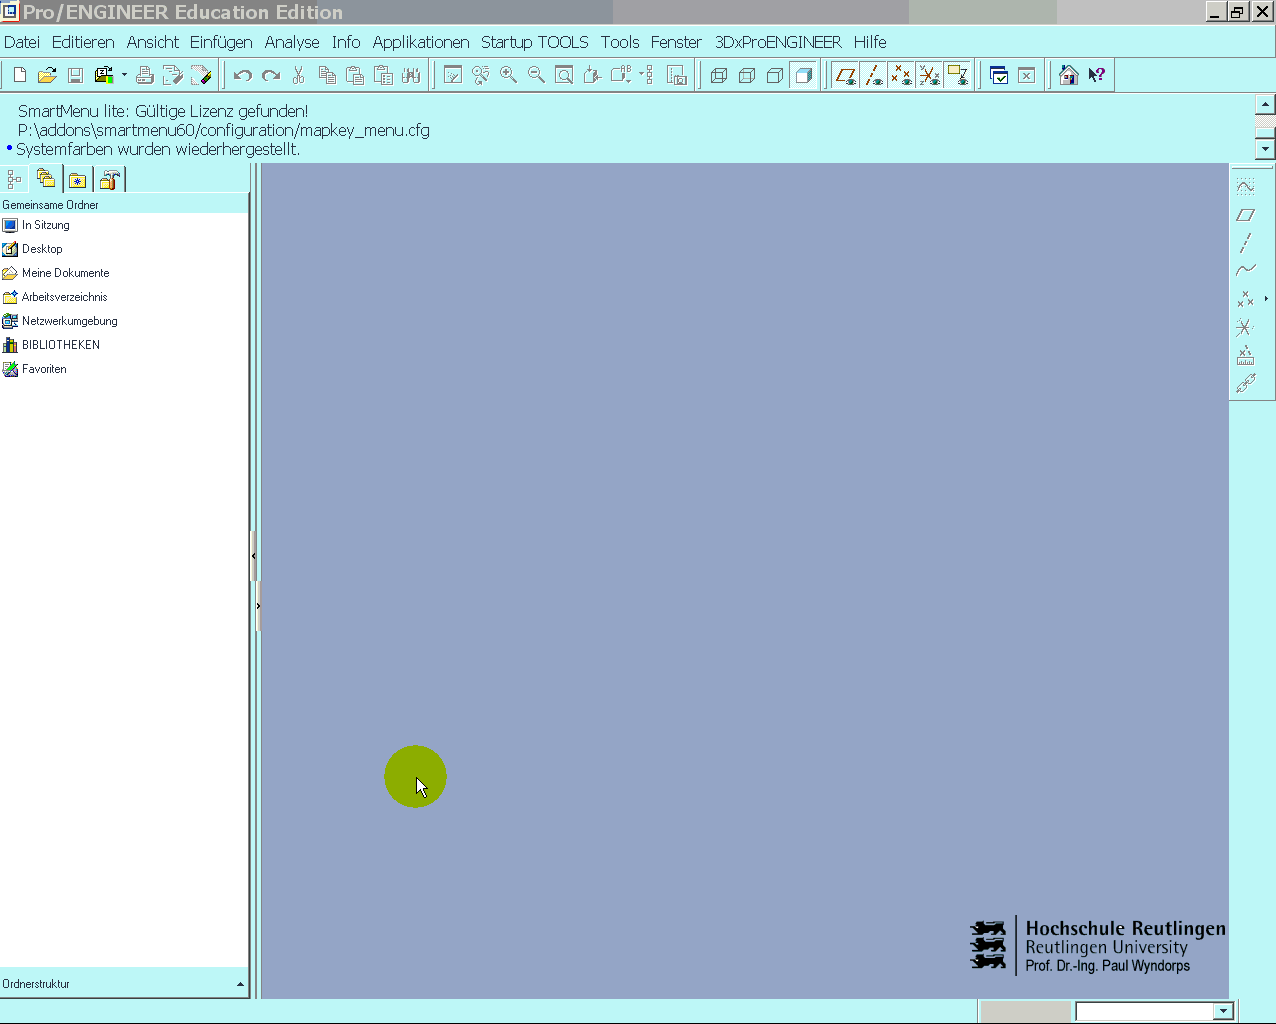This screenshot has width=1276, height=1024.
Task: Click the Datum Axis tool icon
Action: pyautogui.click(x=1245, y=242)
